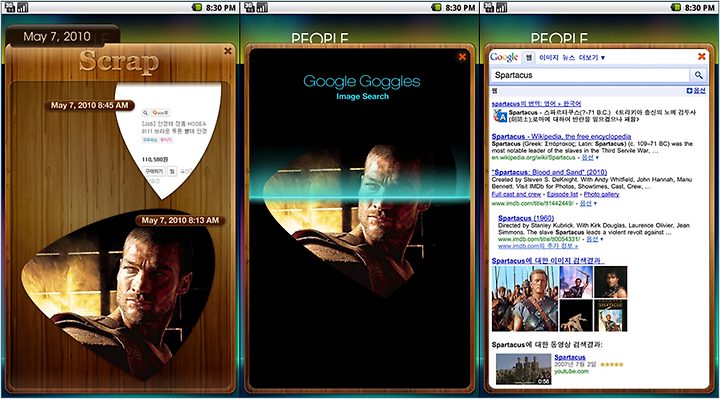Tap the 8:30 PM clock on the Google results screen
Image resolution: width=720 pixels, height=399 pixels.
(699, 8)
